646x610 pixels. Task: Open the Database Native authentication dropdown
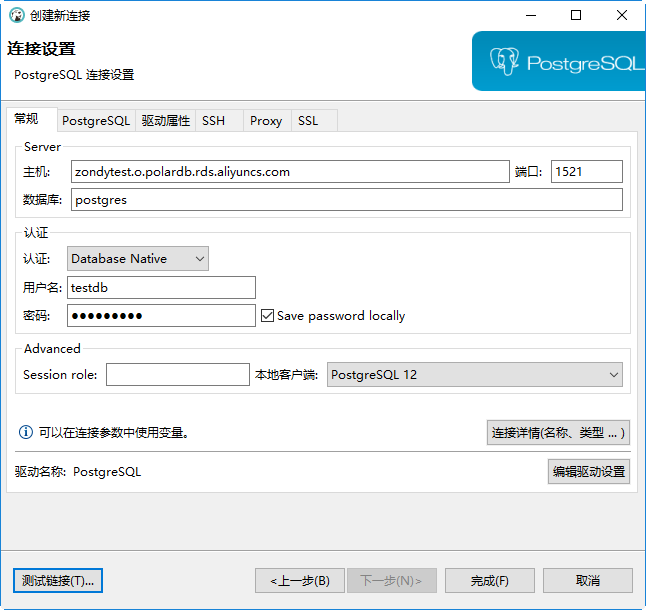(138, 259)
